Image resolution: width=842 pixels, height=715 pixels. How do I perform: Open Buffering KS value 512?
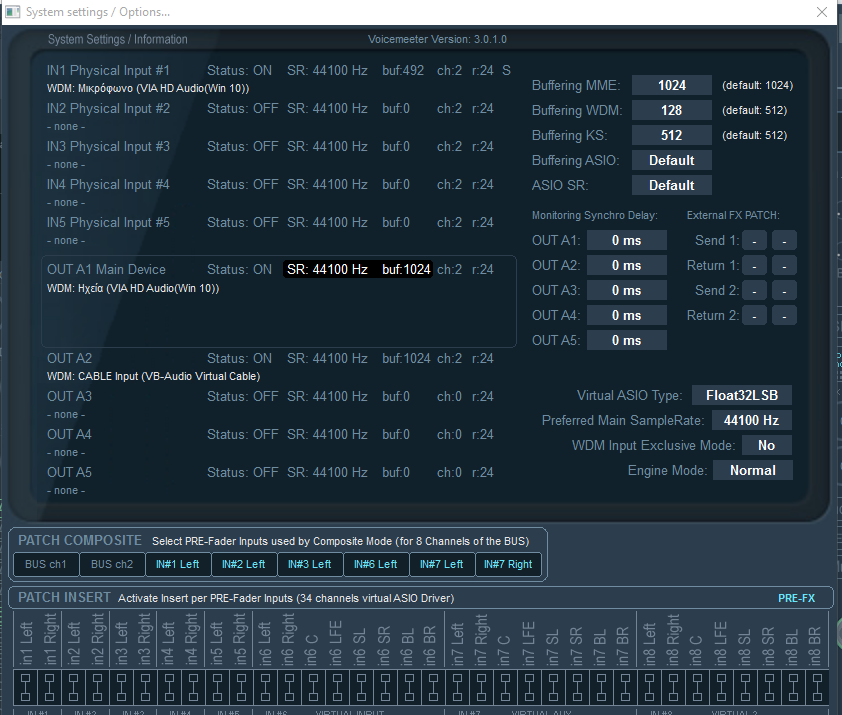pos(672,135)
